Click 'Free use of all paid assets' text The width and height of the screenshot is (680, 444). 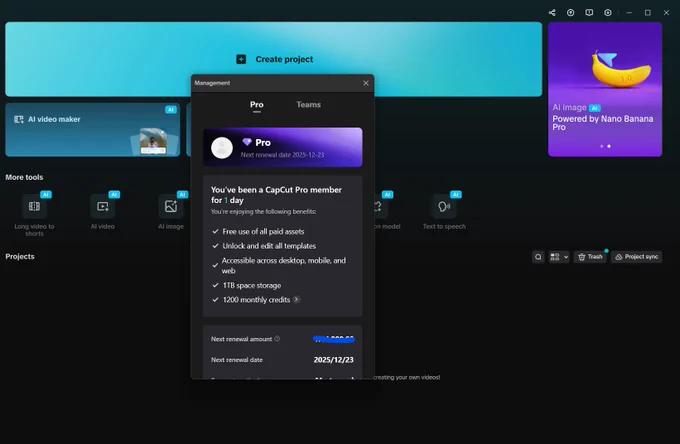(x=263, y=232)
